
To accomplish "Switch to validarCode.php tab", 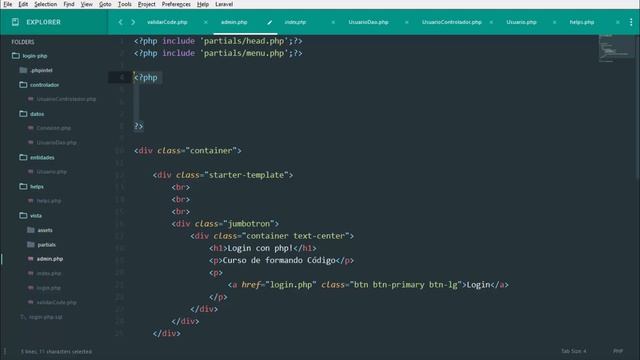I will point(167,22).
